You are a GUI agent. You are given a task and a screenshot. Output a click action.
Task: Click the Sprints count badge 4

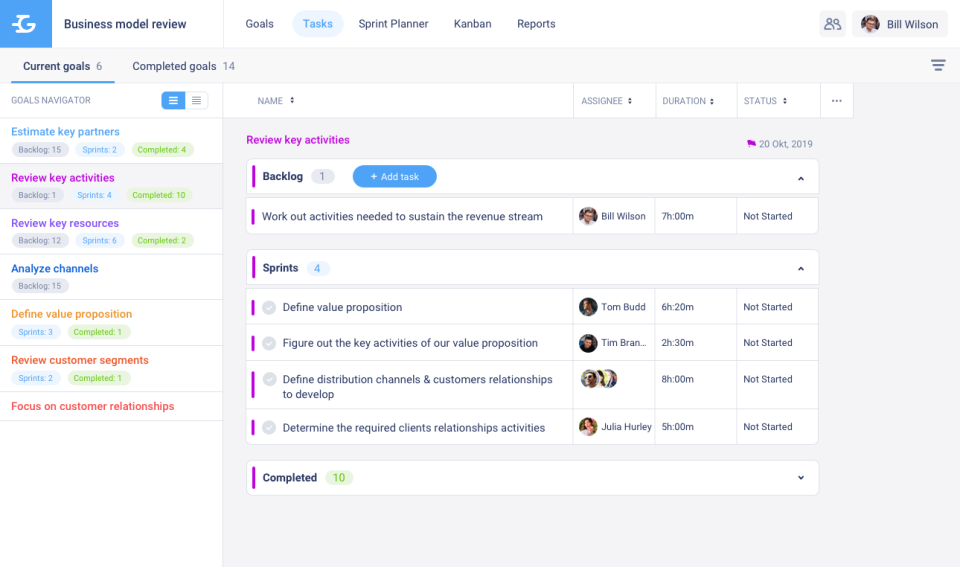(317, 268)
